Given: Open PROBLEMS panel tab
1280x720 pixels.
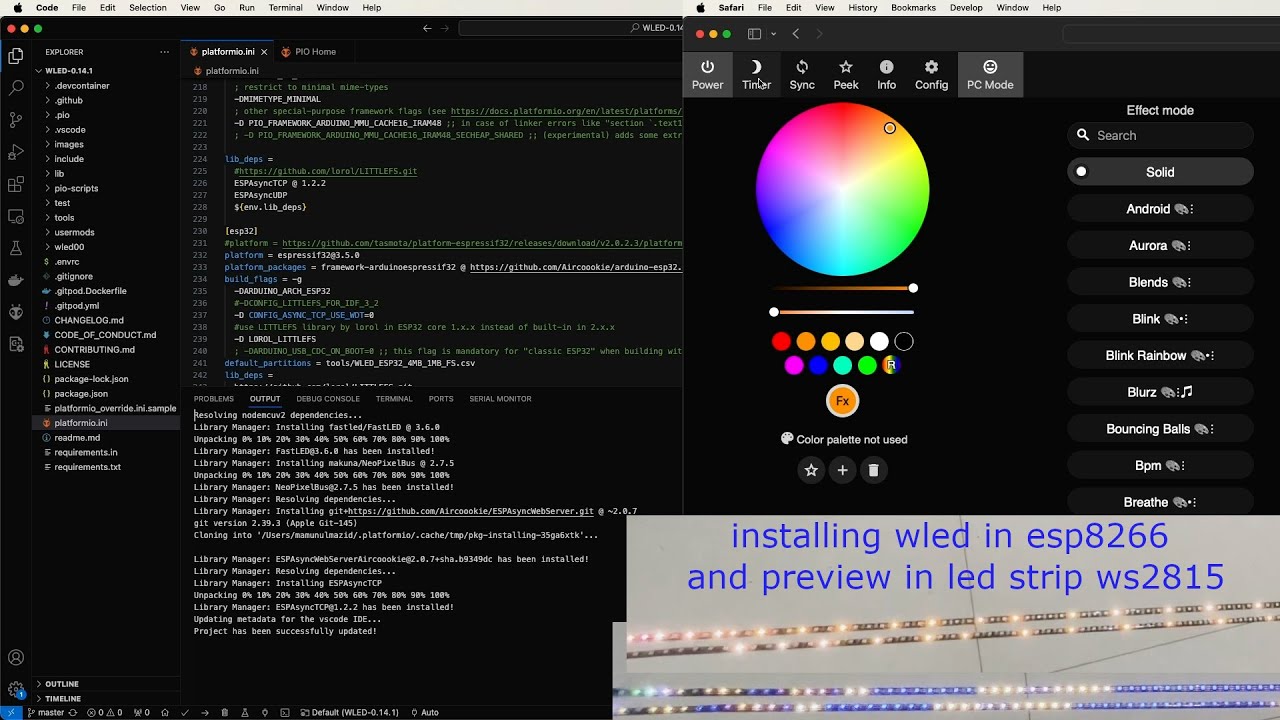Looking at the screenshot, I should 214,399.
